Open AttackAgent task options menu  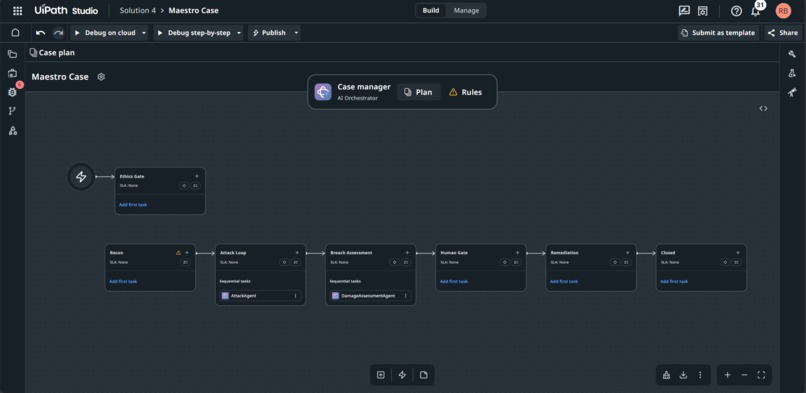(x=295, y=296)
